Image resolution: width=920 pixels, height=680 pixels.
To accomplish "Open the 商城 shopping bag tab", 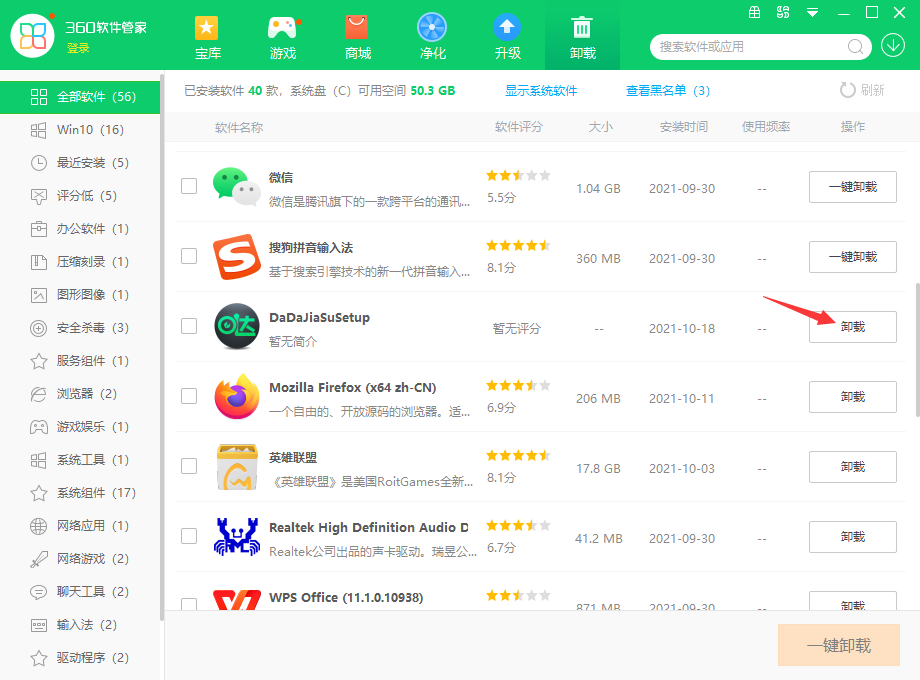I will point(357,37).
